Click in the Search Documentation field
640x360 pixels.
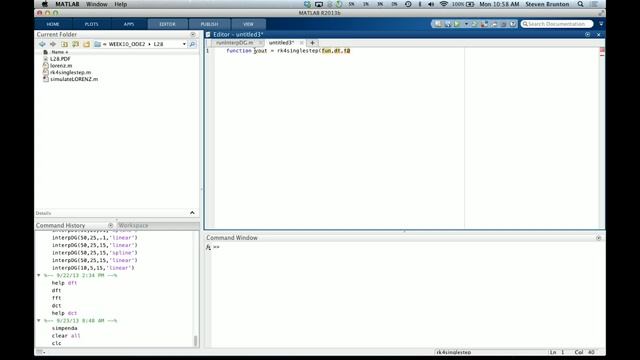[x=557, y=24]
